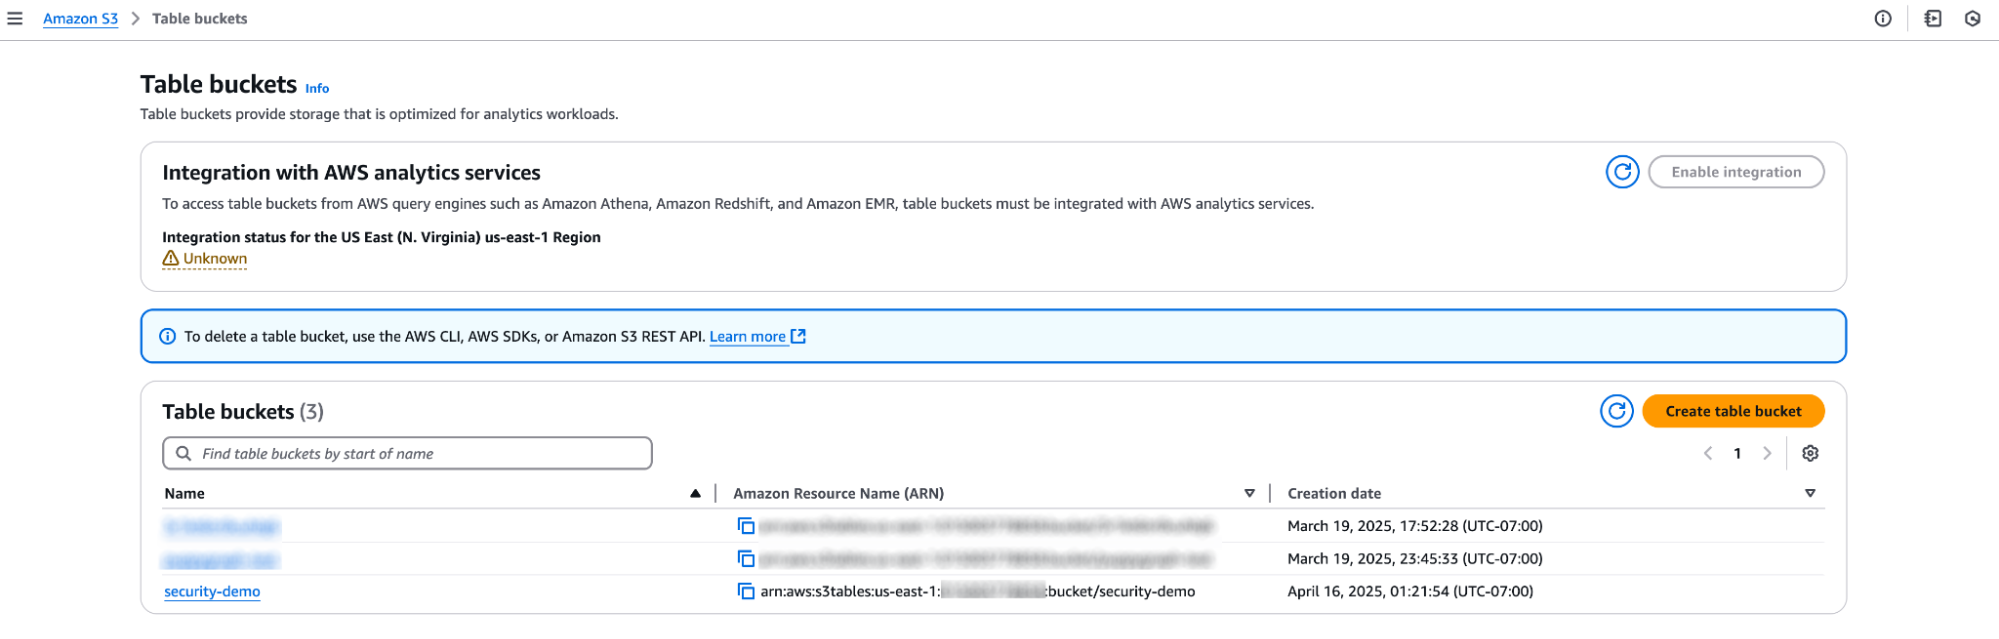Viewport: 1999px width, 639px height.
Task: Copy ARN of the March 19 23:45:33 bucket
Action: pyautogui.click(x=746, y=559)
